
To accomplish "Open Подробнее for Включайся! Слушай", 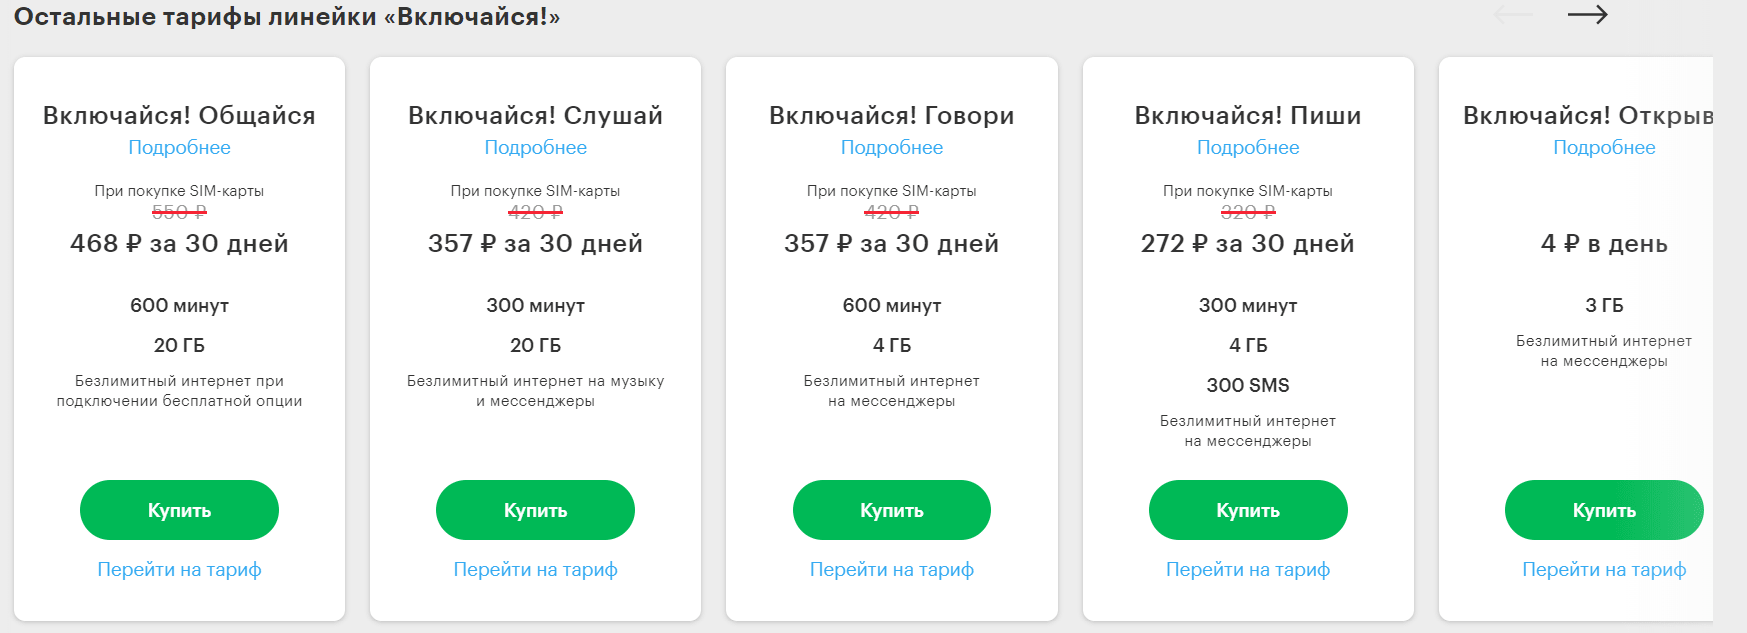I will (x=535, y=148).
